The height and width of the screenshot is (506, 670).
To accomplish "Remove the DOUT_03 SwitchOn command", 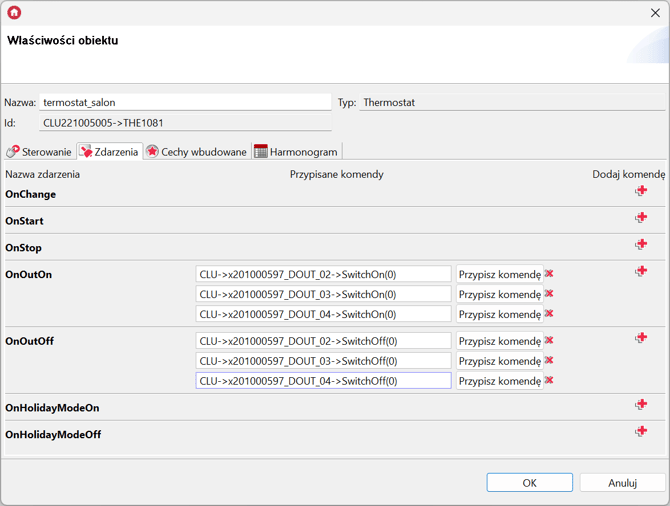I will pos(549,294).
